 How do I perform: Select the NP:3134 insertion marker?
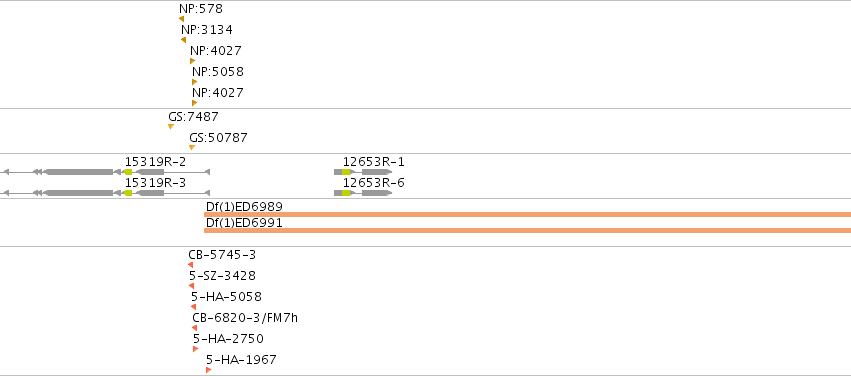point(183,40)
